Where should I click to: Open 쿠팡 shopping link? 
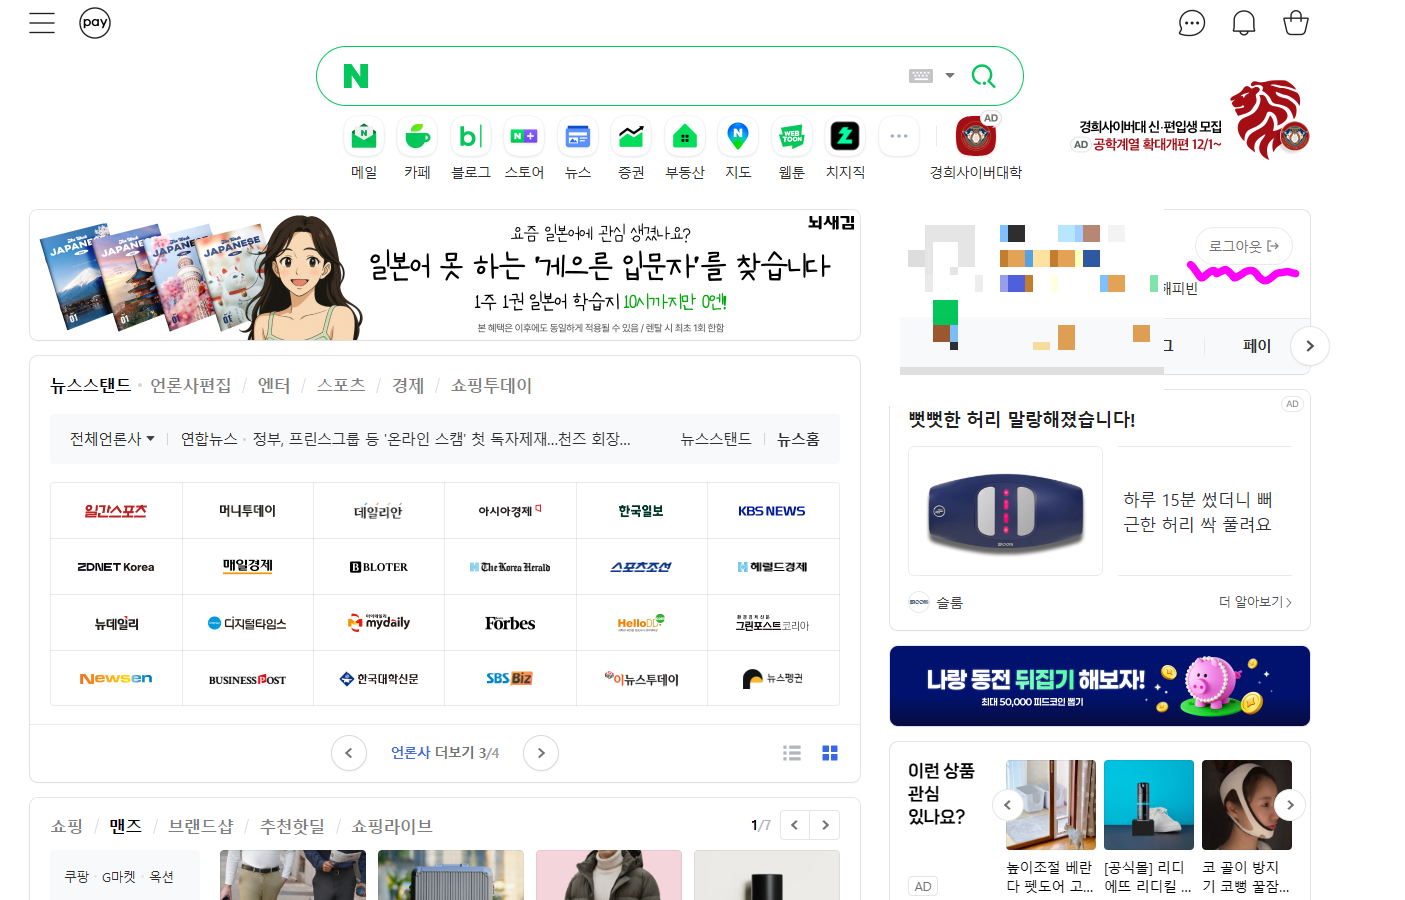point(77,877)
